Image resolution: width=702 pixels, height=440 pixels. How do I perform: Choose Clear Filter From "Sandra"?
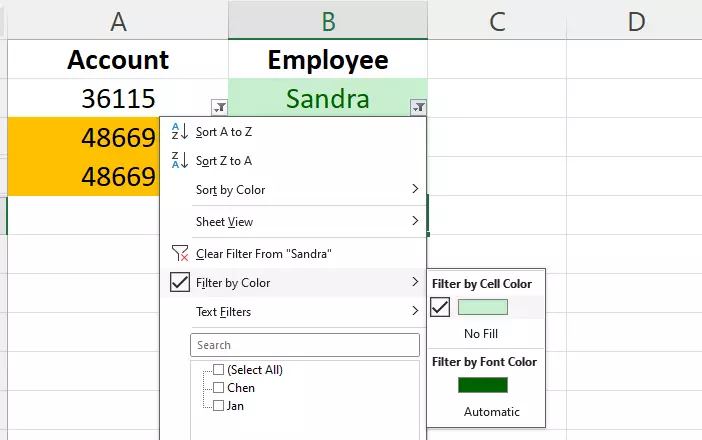point(263,254)
